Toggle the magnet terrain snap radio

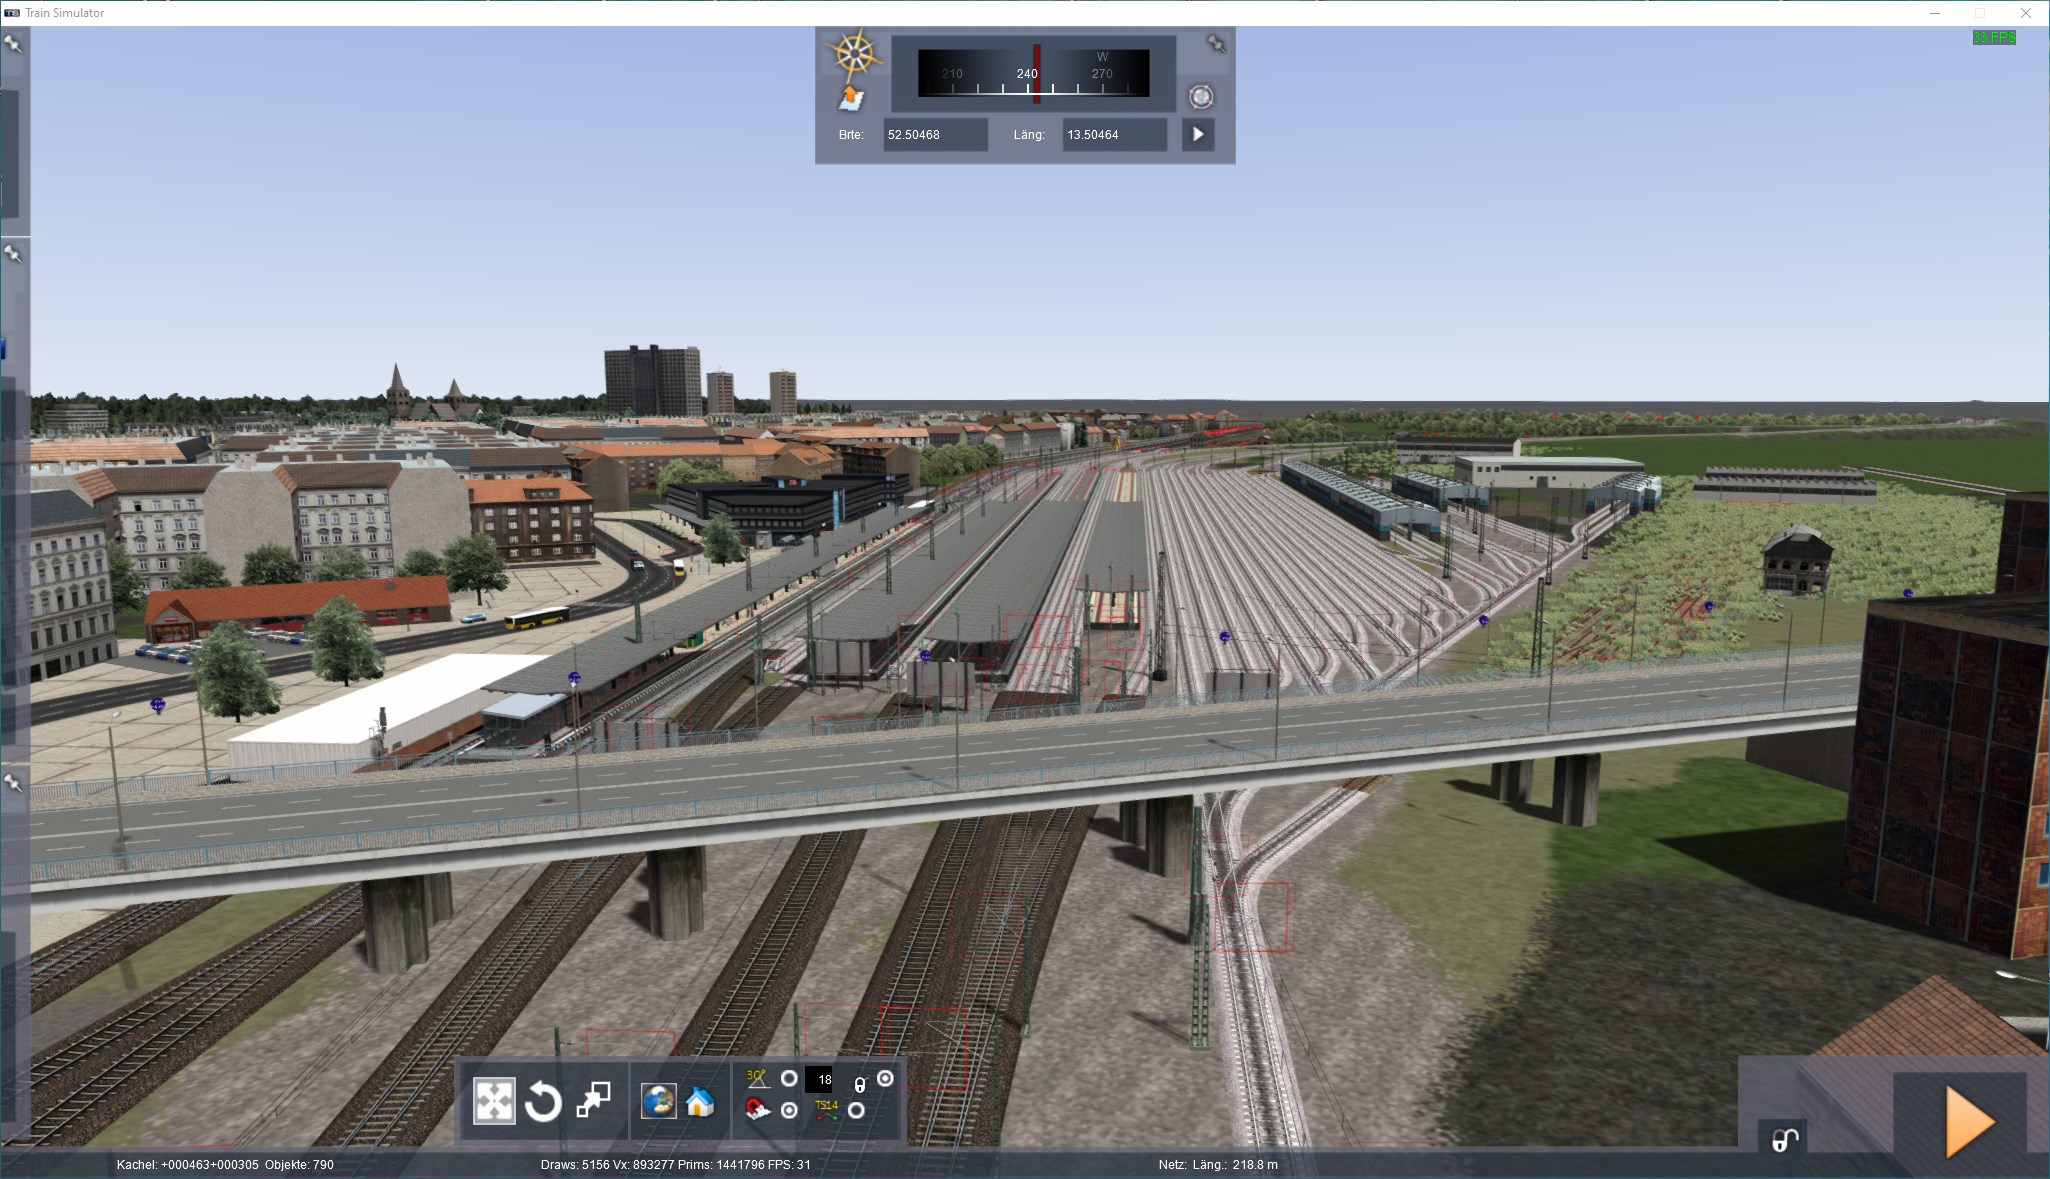789,1110
